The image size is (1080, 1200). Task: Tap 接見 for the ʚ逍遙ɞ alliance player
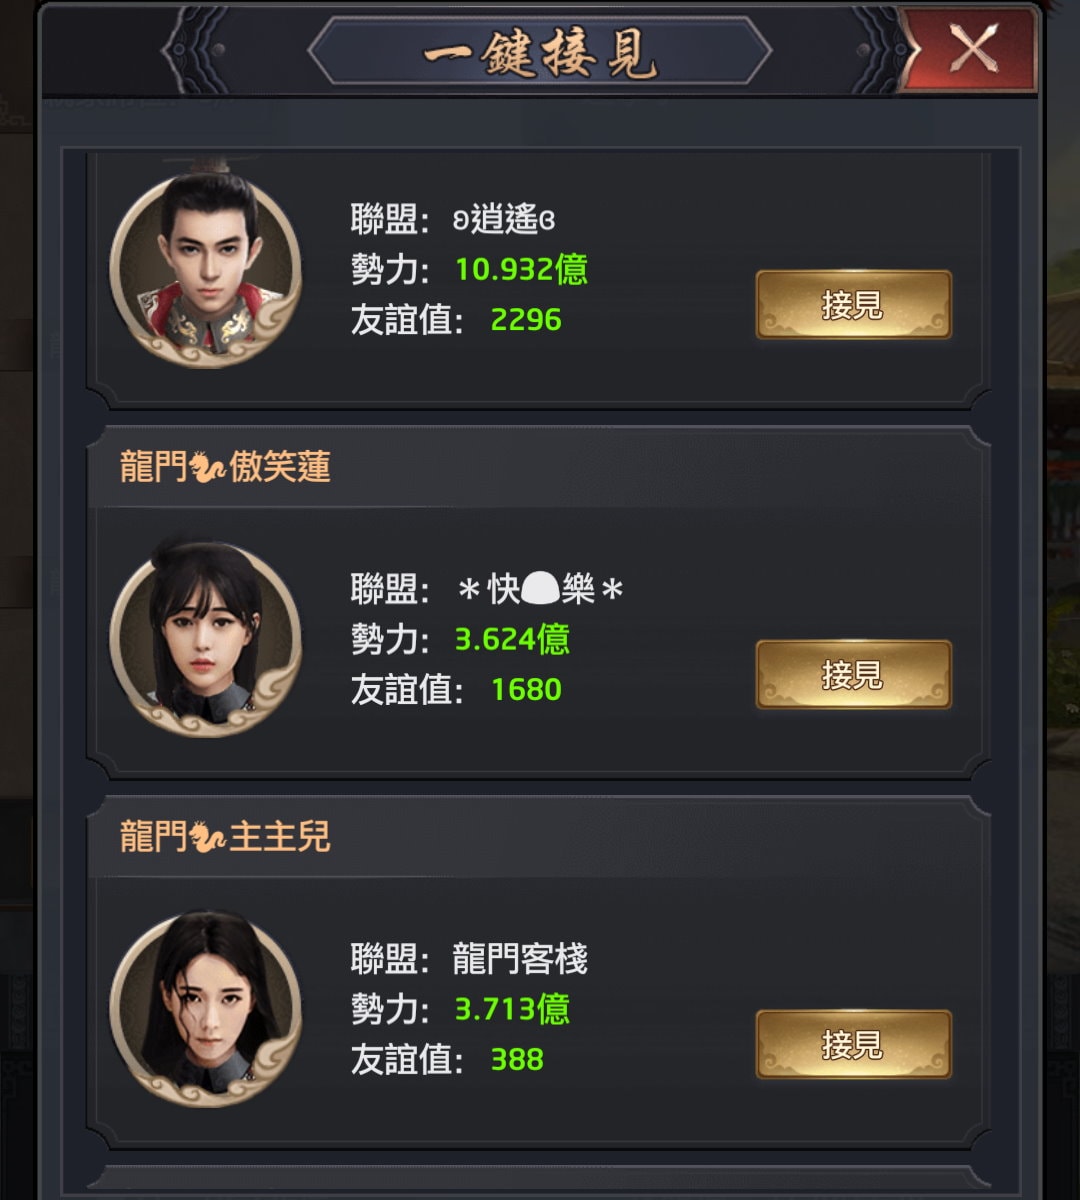pyautogui.click(x=853, y=305)
